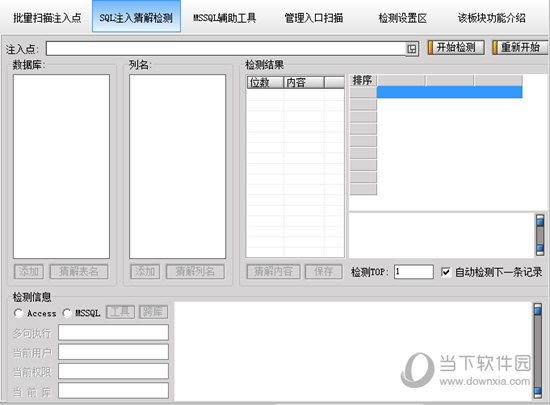Click the 排序 column header
550x405 pixels.
click(363, 80)
